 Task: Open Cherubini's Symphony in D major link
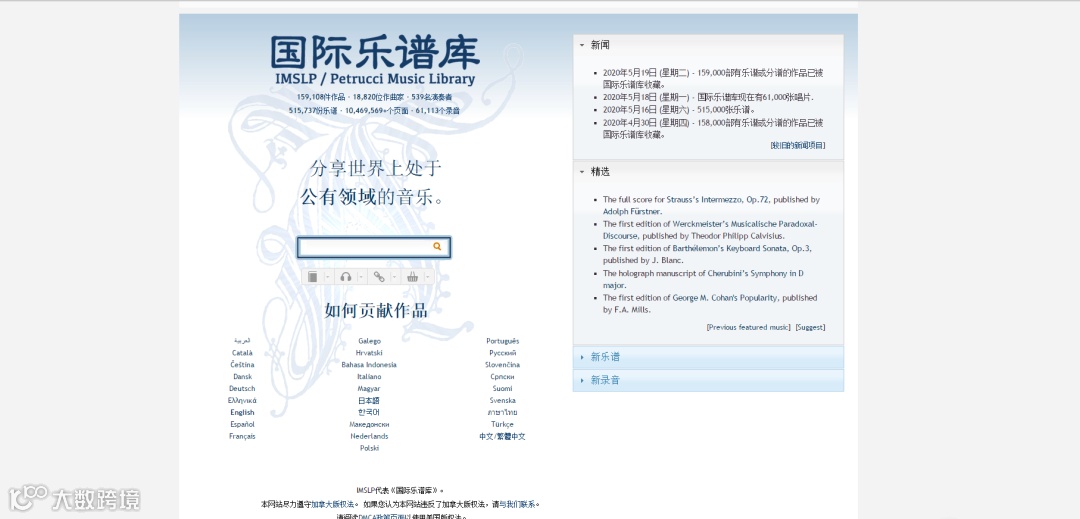click(703, 279)
